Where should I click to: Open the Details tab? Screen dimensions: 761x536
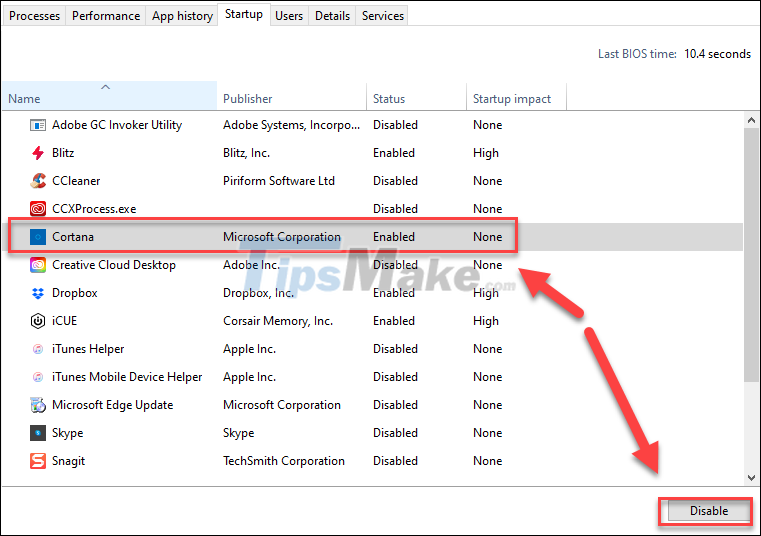click(x=332, y=16)
